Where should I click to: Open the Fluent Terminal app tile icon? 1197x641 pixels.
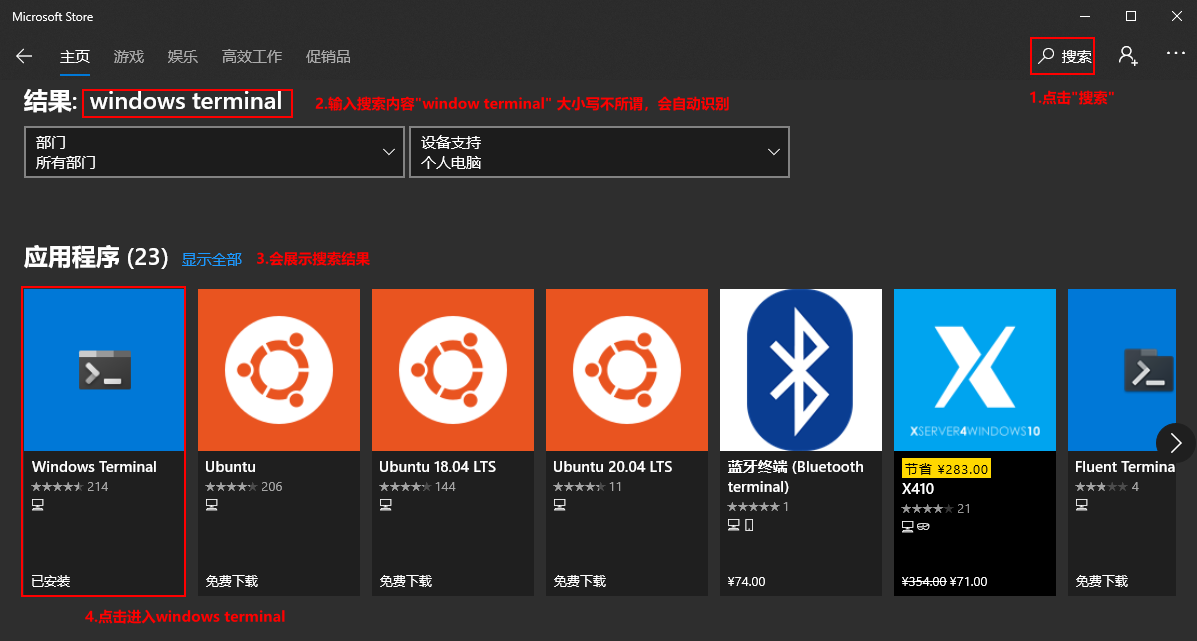tap(1121, 369)
